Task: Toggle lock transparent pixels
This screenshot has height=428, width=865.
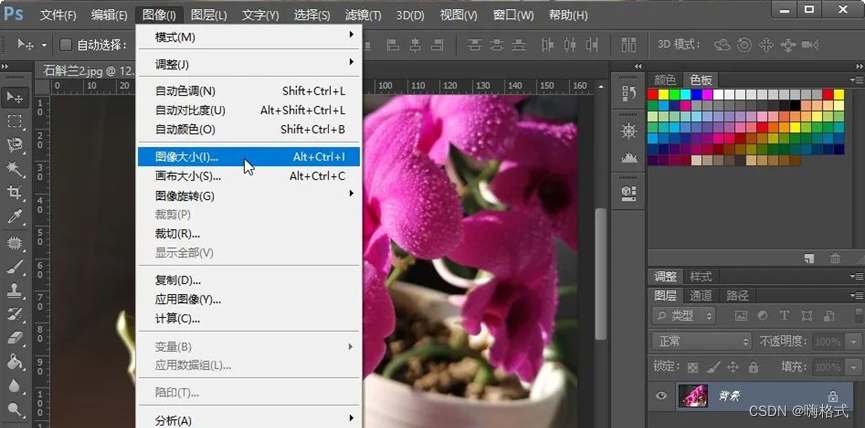Action: click(693, 367)
